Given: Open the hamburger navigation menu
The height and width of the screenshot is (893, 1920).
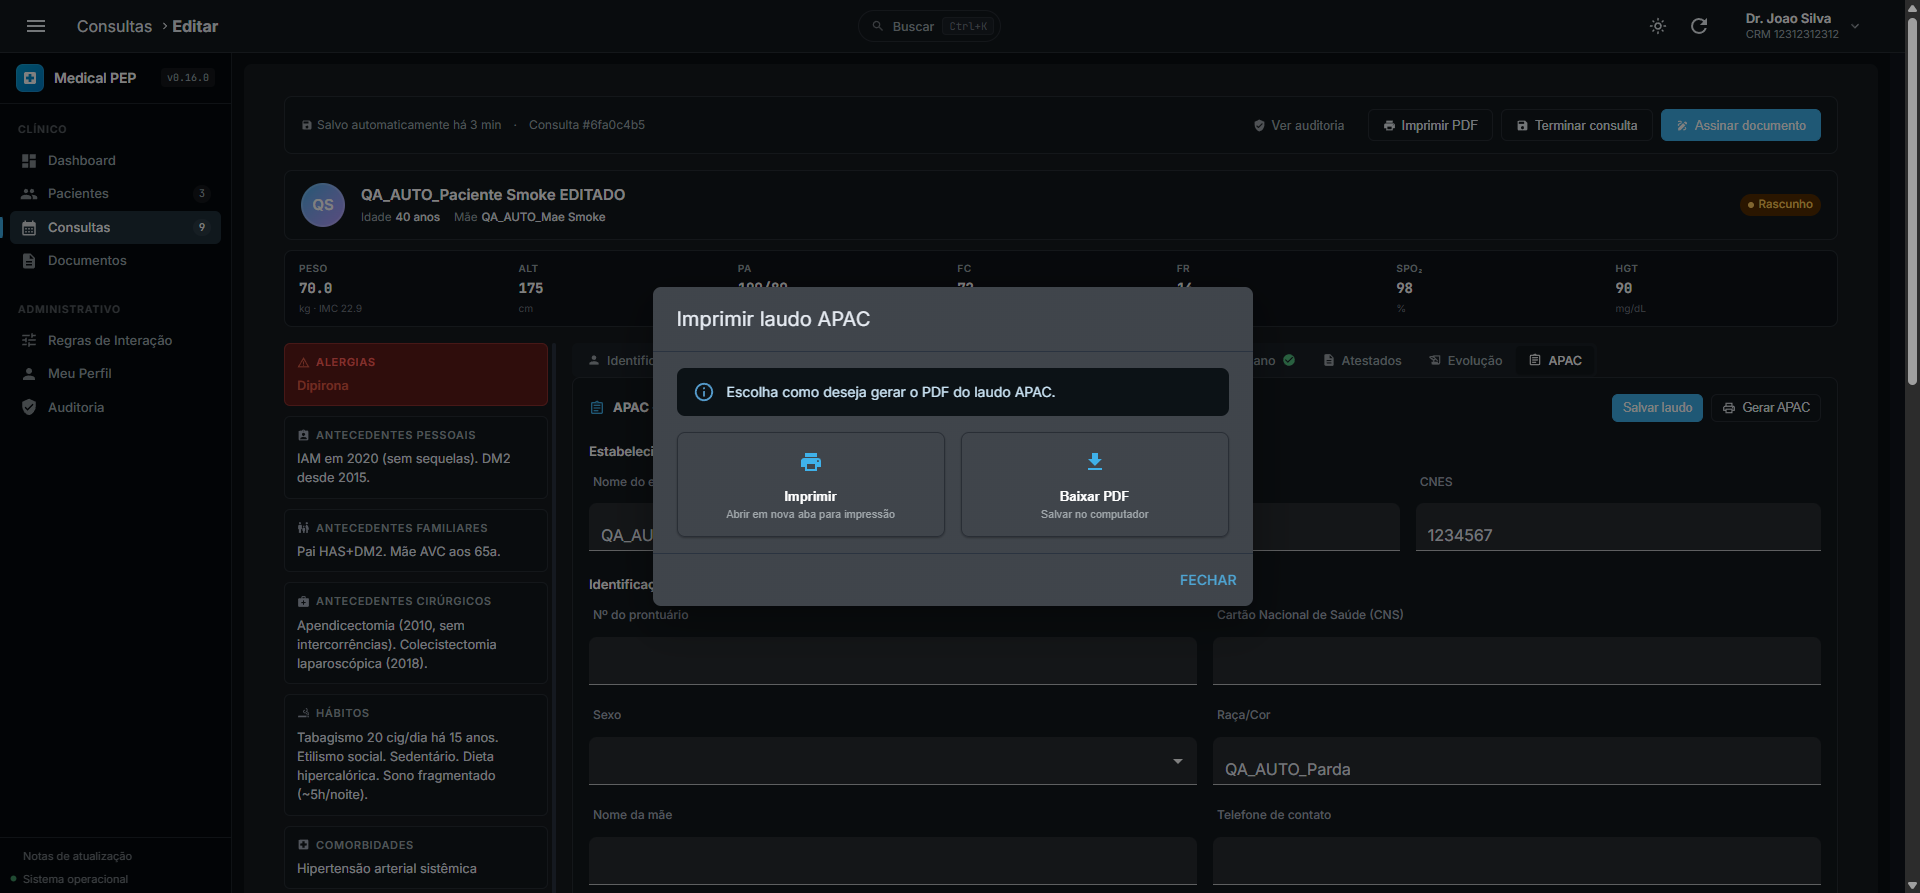Looking at the screenshot, I should point(36,26).
